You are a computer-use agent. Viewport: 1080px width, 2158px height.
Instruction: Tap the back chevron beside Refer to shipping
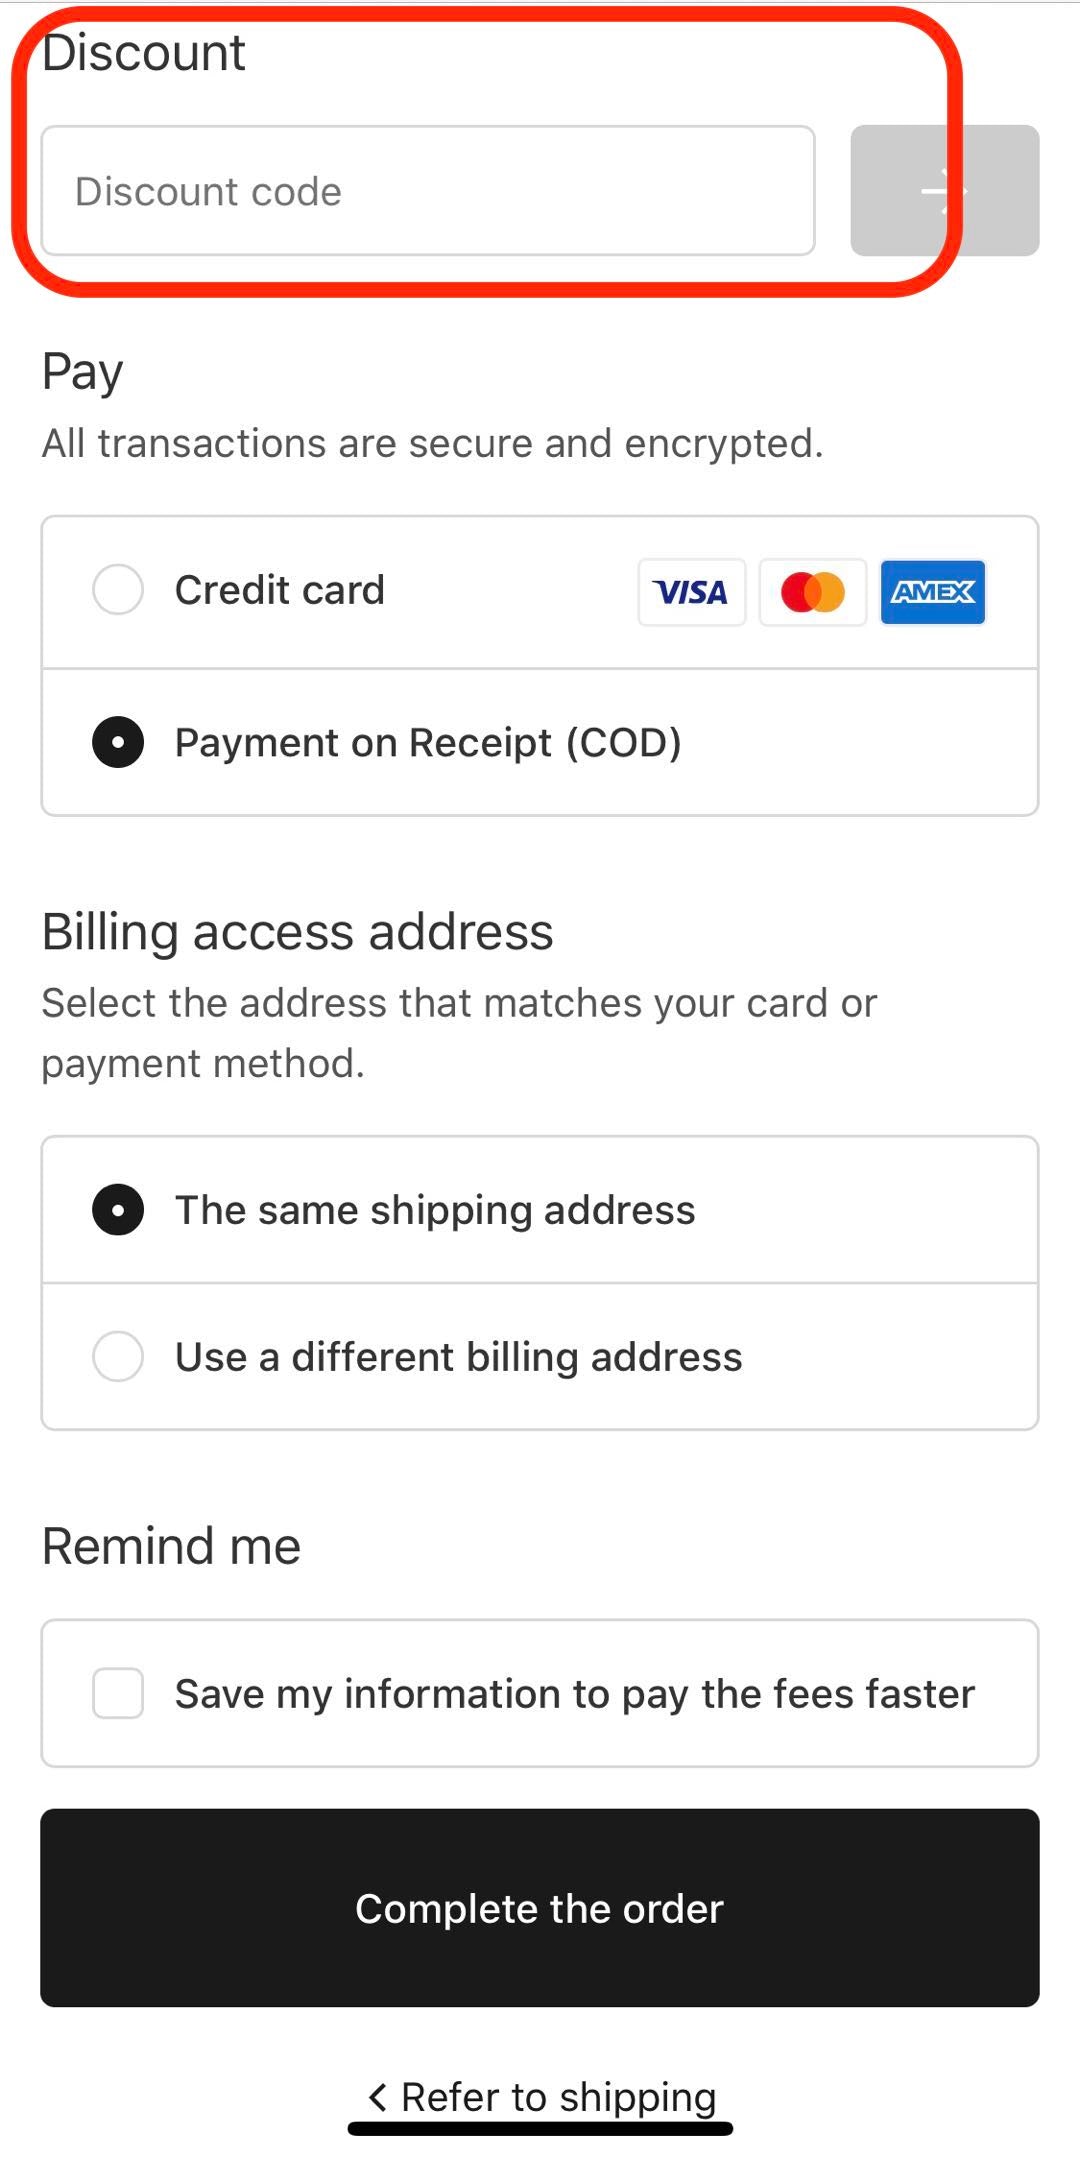pyautogui.click(x=377, y=2096)
